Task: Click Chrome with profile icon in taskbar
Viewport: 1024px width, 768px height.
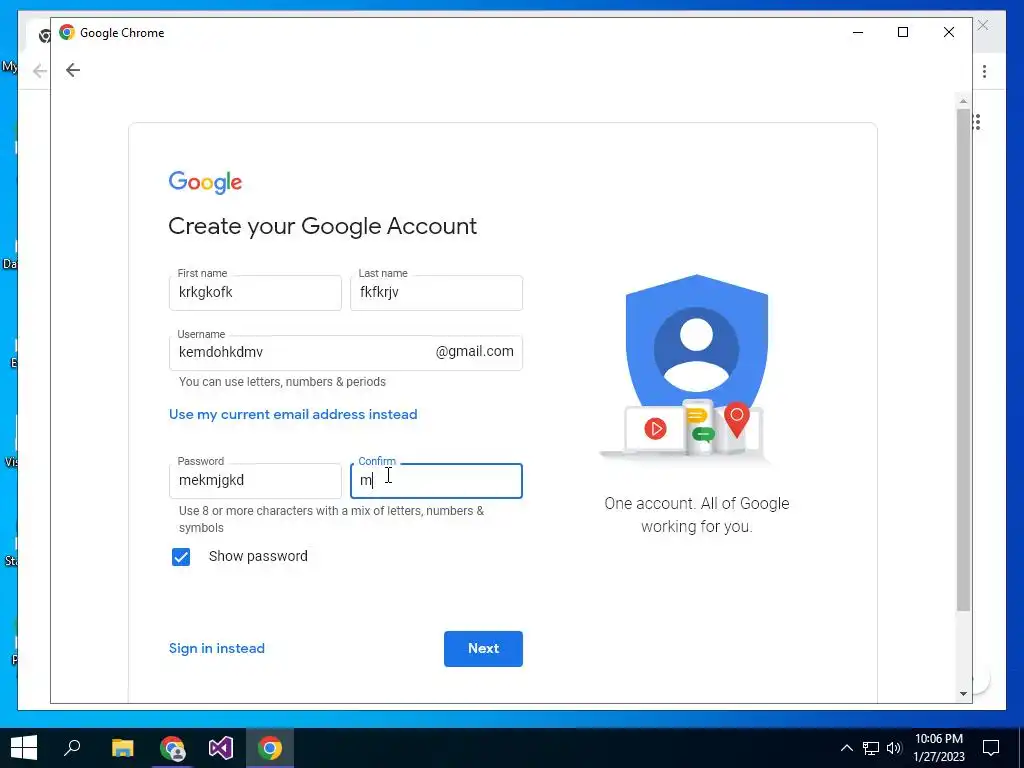Action: coord(172,748)
